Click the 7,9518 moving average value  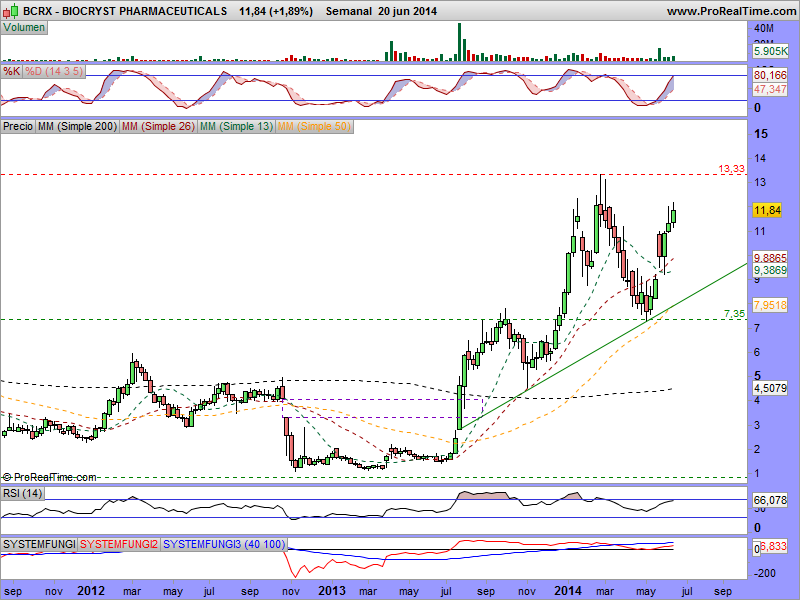pos(770,305)
